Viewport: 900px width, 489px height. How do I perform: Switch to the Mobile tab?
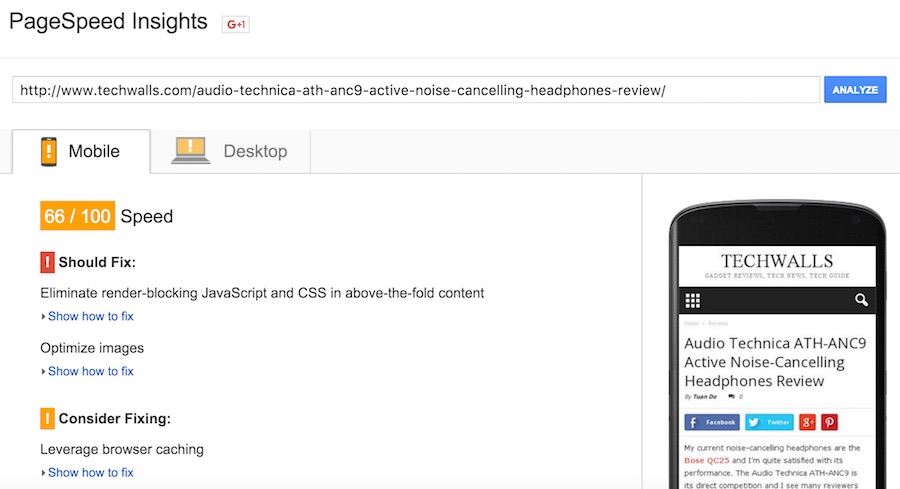pyautogui.click(x=81, y=152)
